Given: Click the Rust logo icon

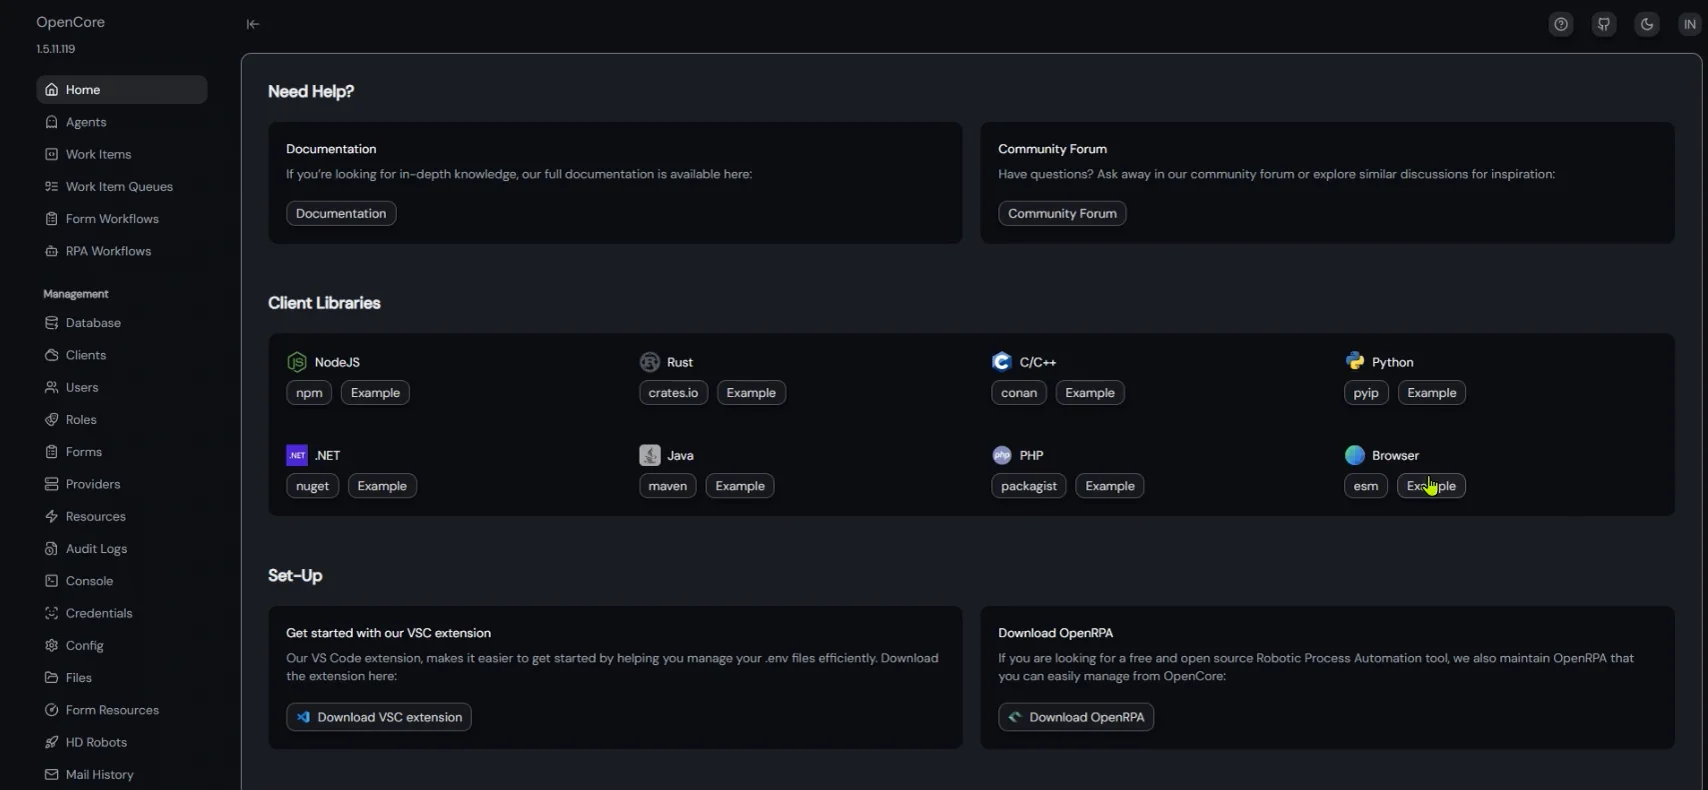Looking at the screenshot, I should pos(650,362).
